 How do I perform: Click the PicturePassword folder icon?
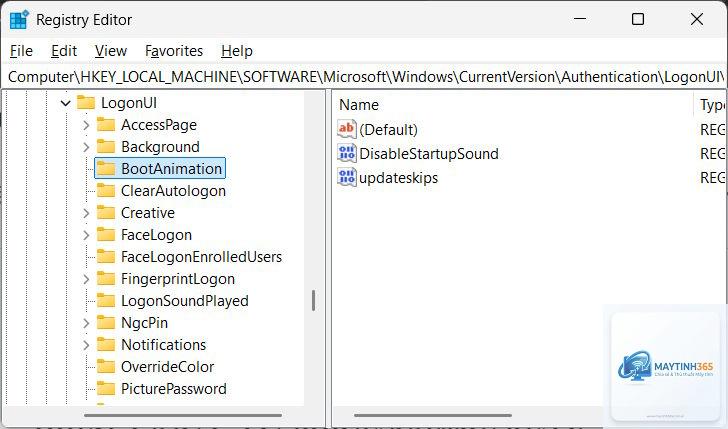coord(106,388)
